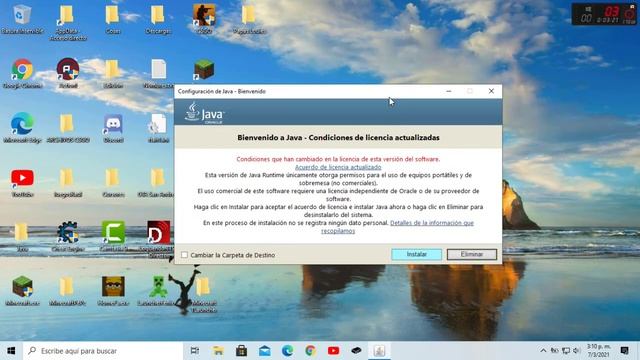
Task: Click the recording timer widget in top-right corner
Action: pos(604,14)
